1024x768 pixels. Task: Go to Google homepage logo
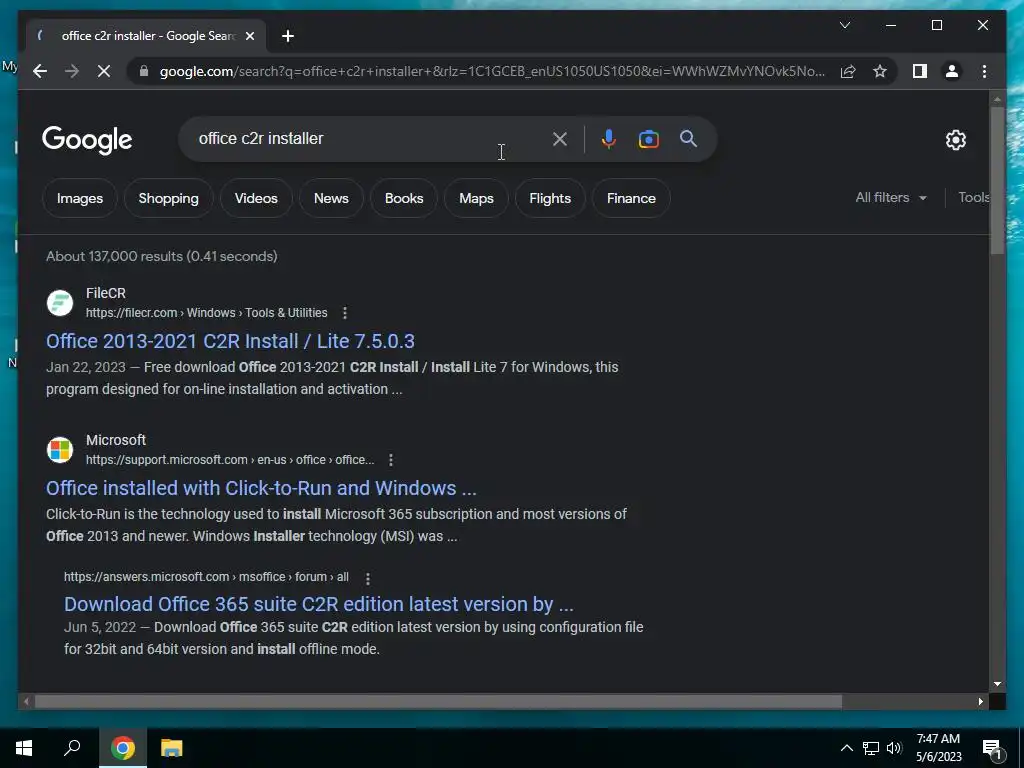(x=87, y=140)
